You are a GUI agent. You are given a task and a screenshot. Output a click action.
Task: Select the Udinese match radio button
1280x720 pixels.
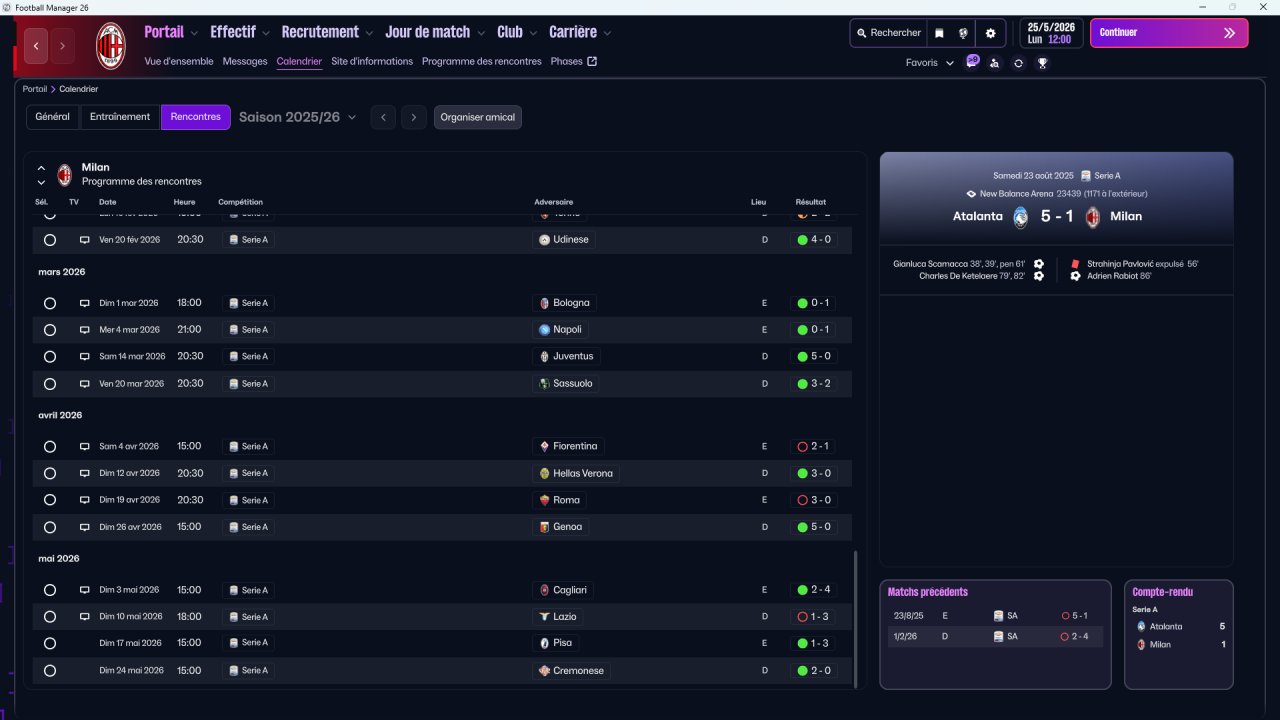coord(50,240)
